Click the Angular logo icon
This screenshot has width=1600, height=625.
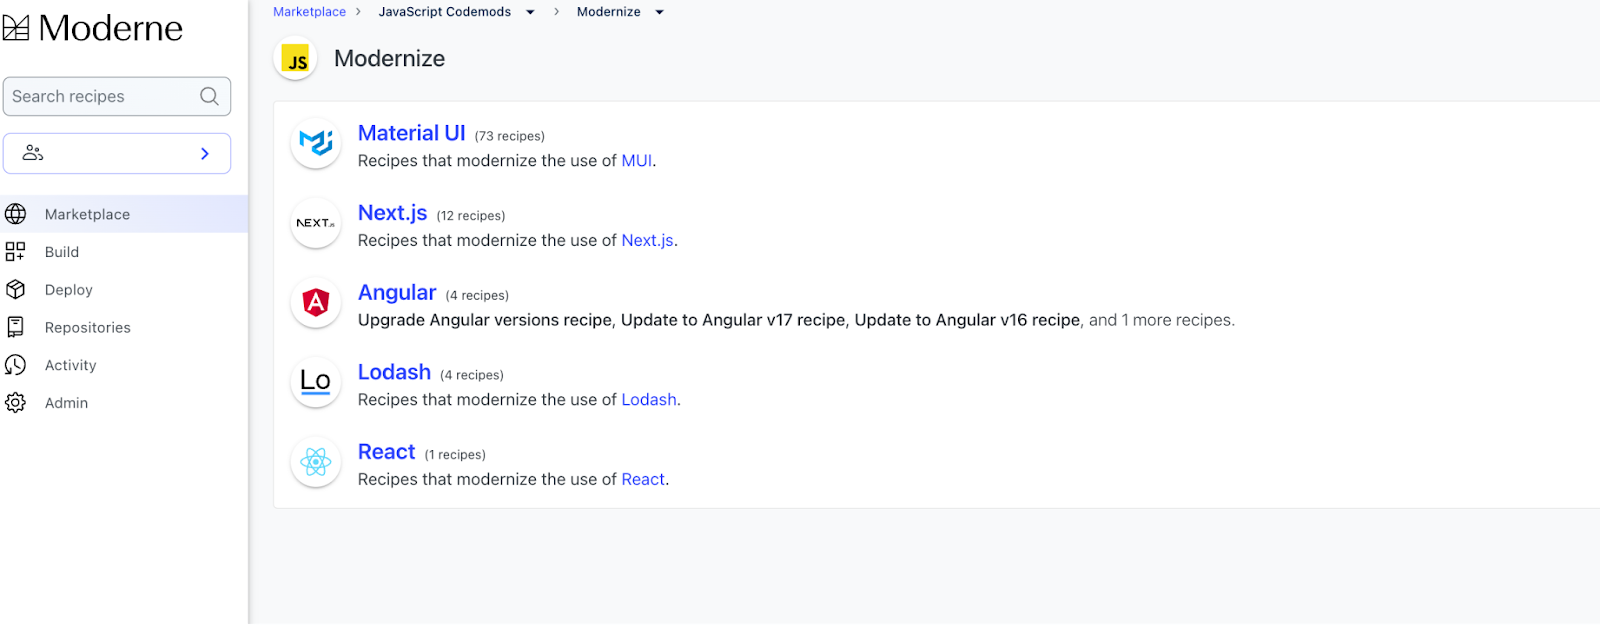pos(316,302)
